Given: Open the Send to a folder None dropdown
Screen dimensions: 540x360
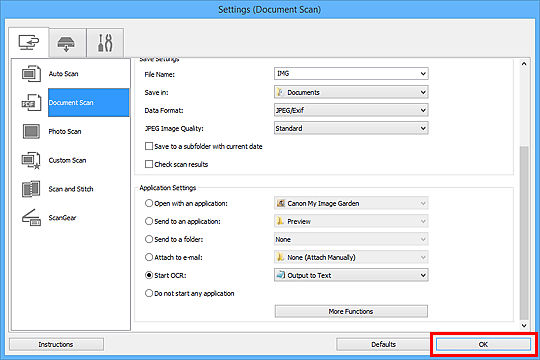Looking at the screenshot, I should 351,239.
